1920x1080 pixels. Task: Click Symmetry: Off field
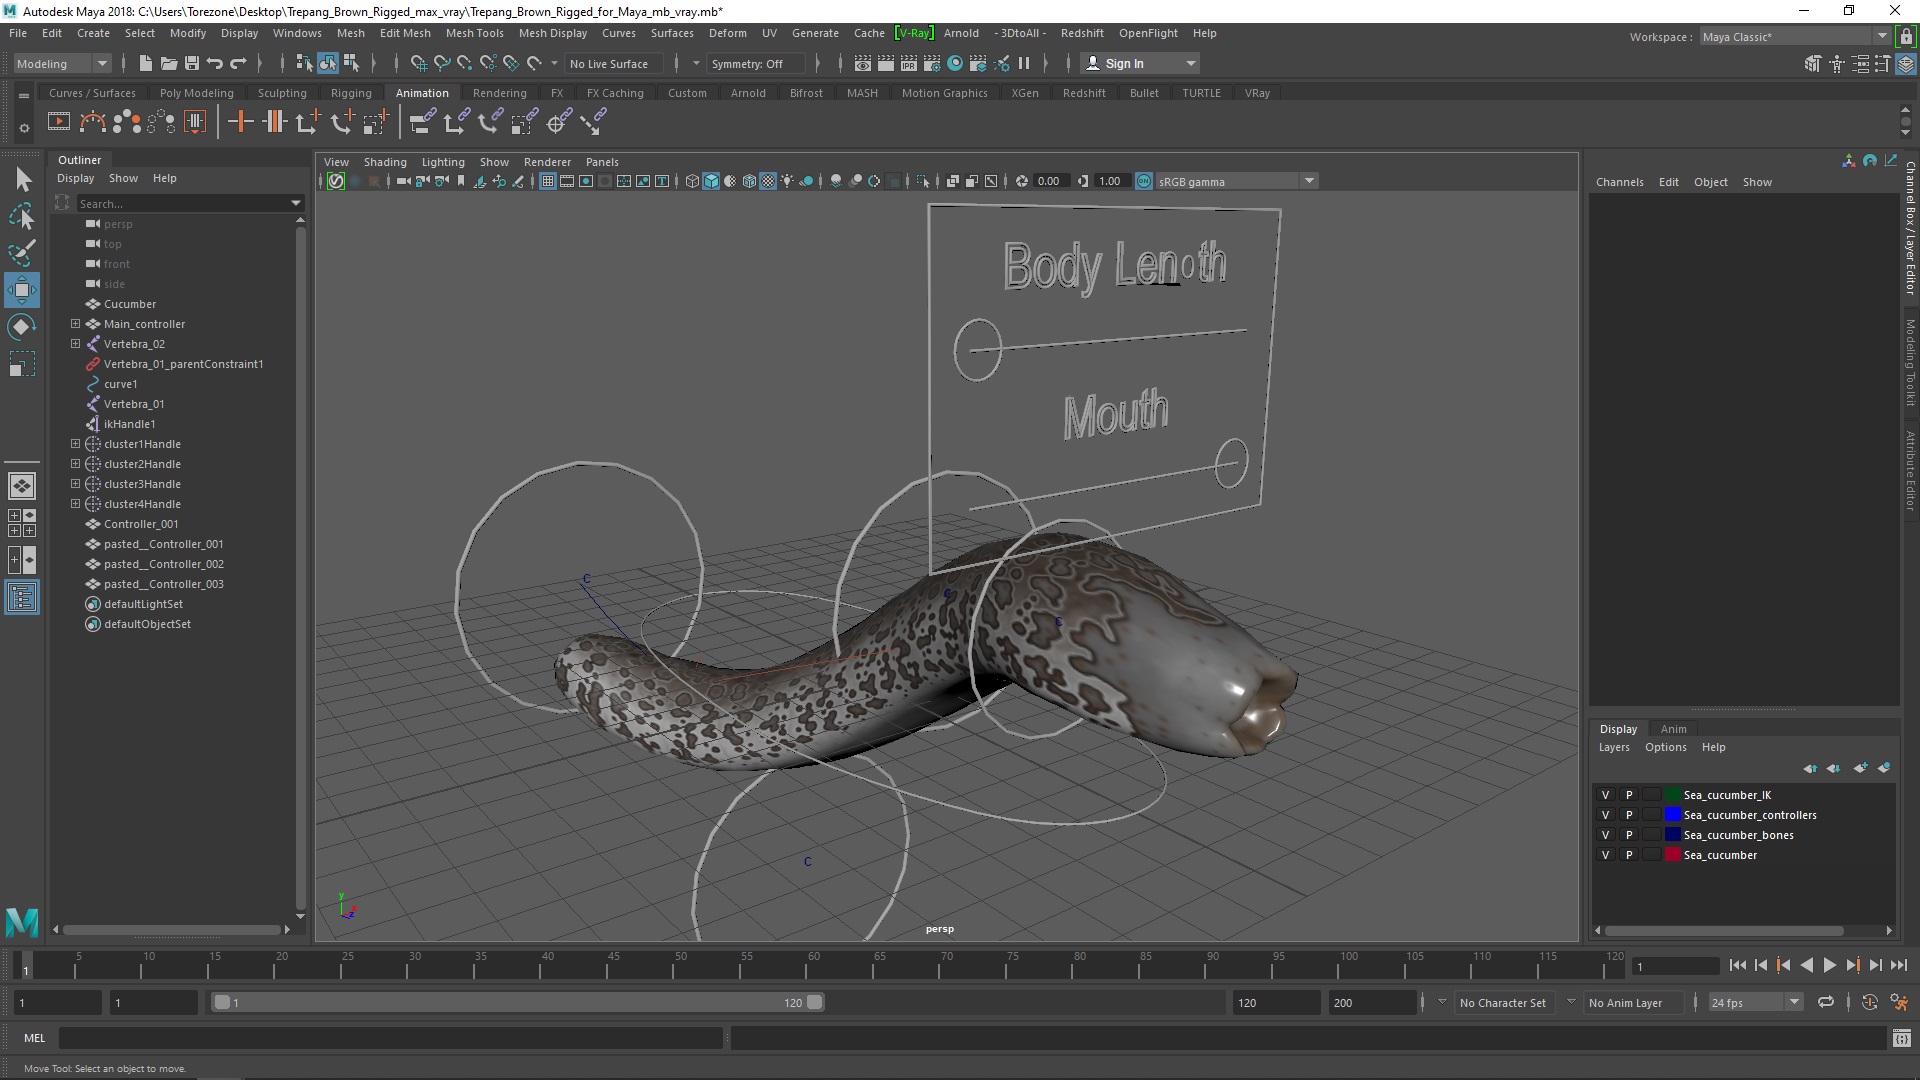click(754, 63)
